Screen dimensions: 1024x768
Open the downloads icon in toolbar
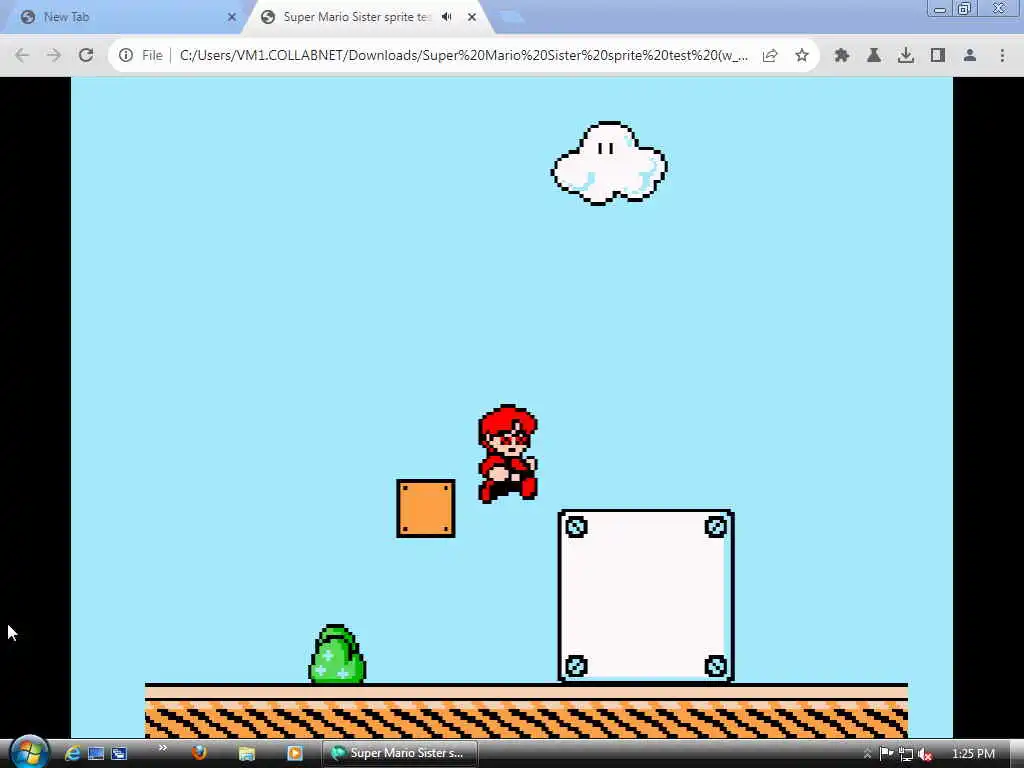pyautogui.click(x=905, y=56)
